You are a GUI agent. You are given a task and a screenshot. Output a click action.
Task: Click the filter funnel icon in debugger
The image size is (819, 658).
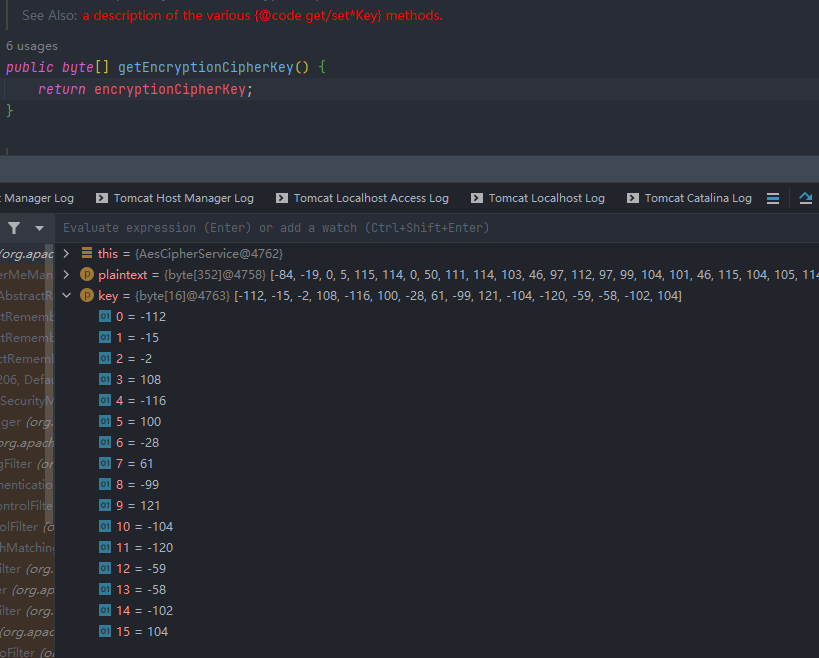click(x=14, y=228)
